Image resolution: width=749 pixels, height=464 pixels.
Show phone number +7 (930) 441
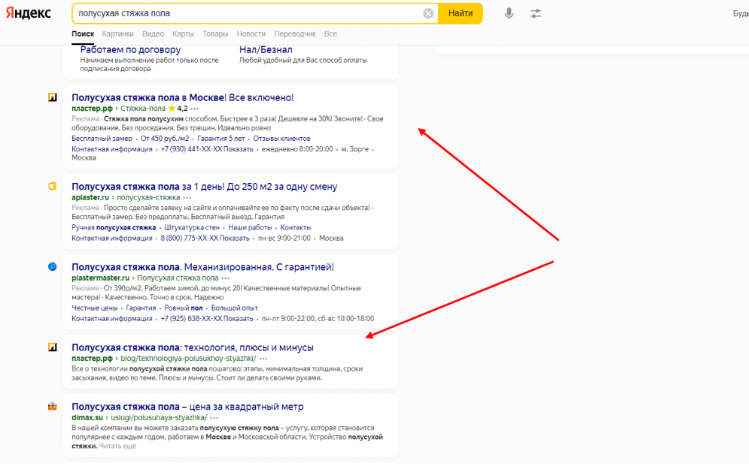[x=207, y=149]
